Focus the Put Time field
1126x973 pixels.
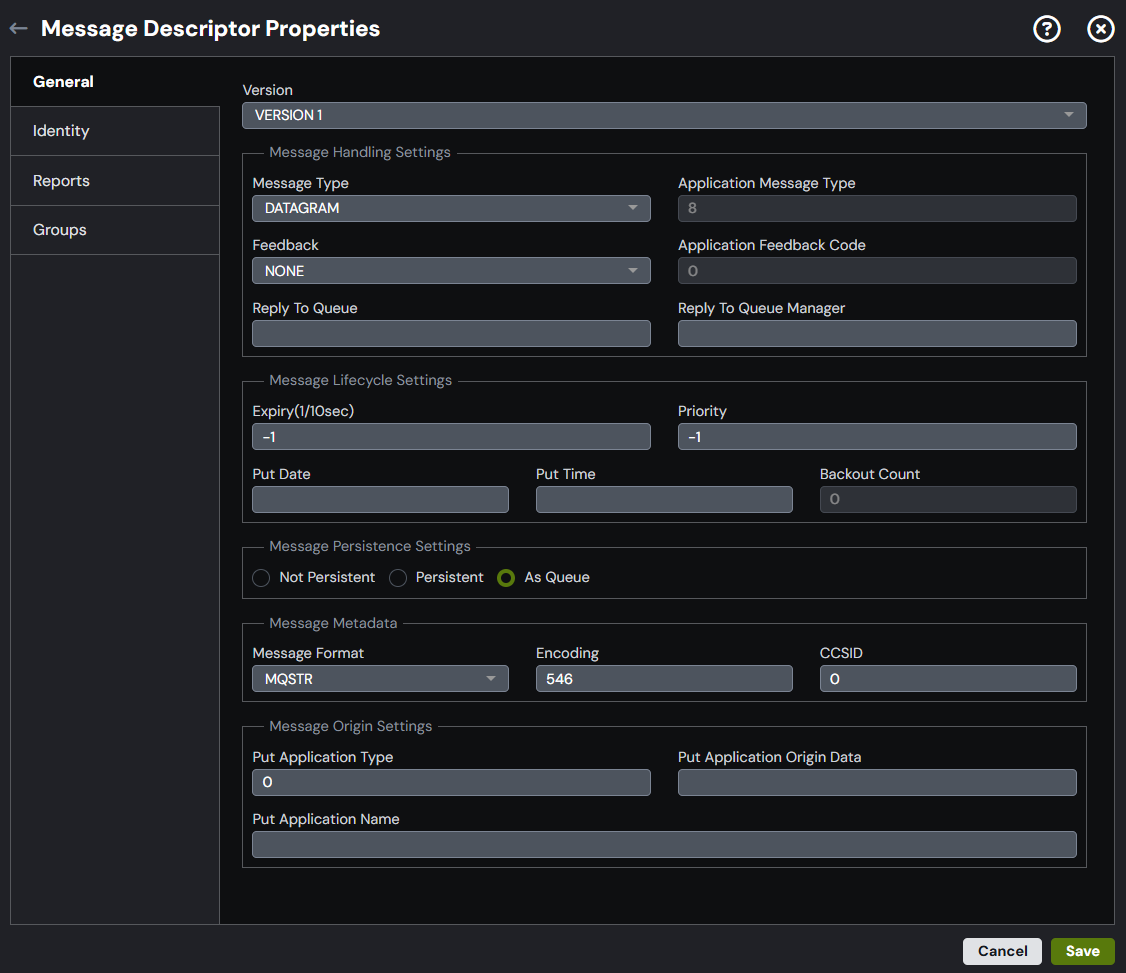tap(664, 499)
